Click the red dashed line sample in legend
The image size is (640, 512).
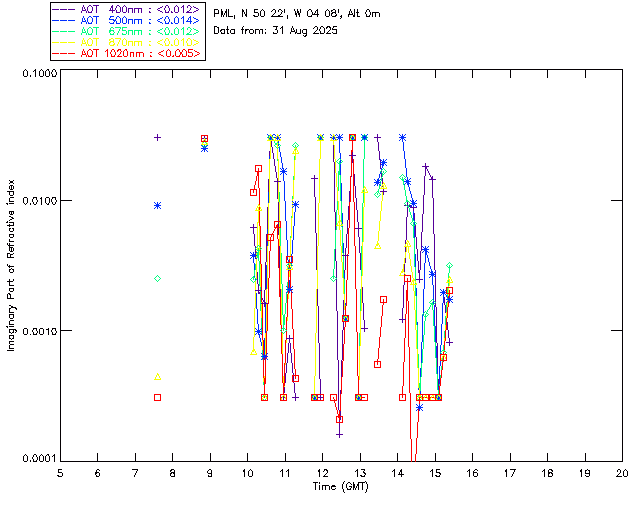pyautogui.click(x=64, y=53)
